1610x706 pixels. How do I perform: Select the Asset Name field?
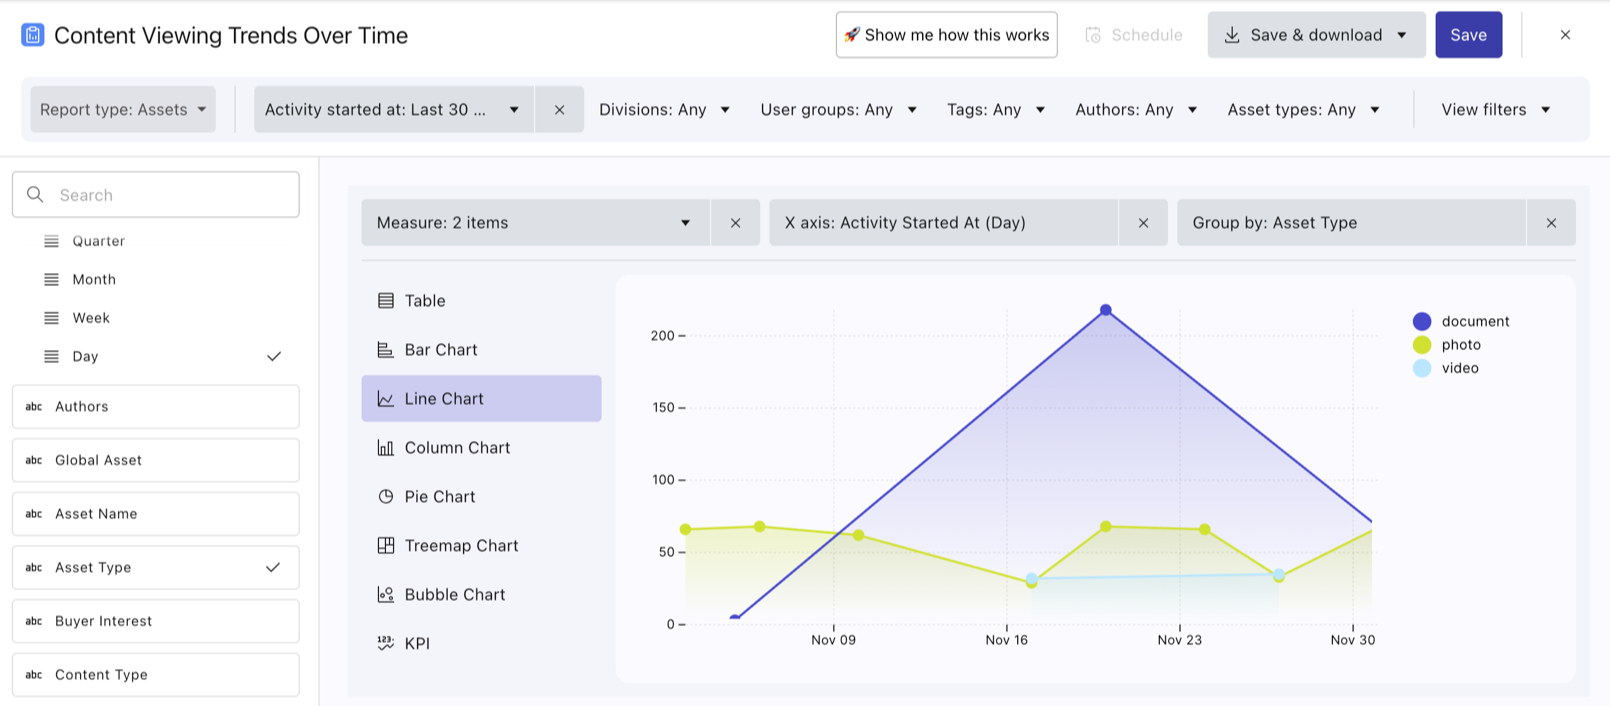tap(156, 514)
